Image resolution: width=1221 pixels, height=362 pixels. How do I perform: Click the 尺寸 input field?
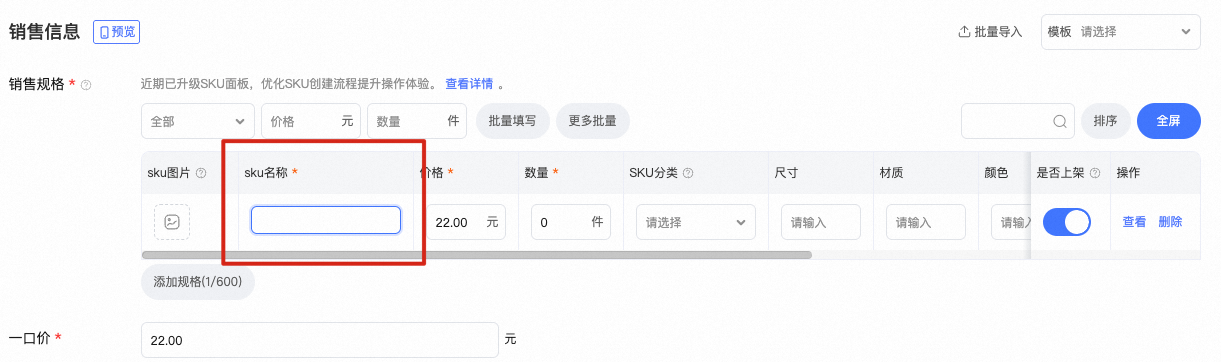click(x=821, y=222)
